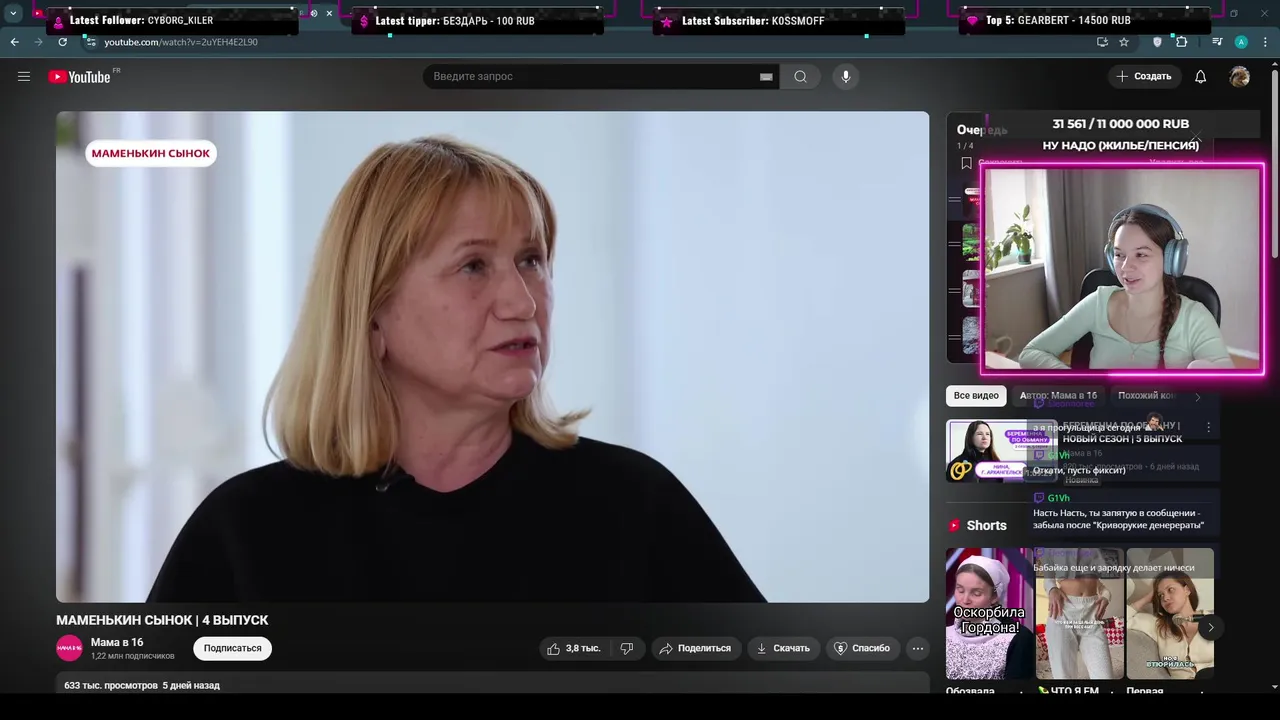This screenshot has height=720, width=1280.
Task: Reload the page with the refresh icon
Action: pos(62,42)
